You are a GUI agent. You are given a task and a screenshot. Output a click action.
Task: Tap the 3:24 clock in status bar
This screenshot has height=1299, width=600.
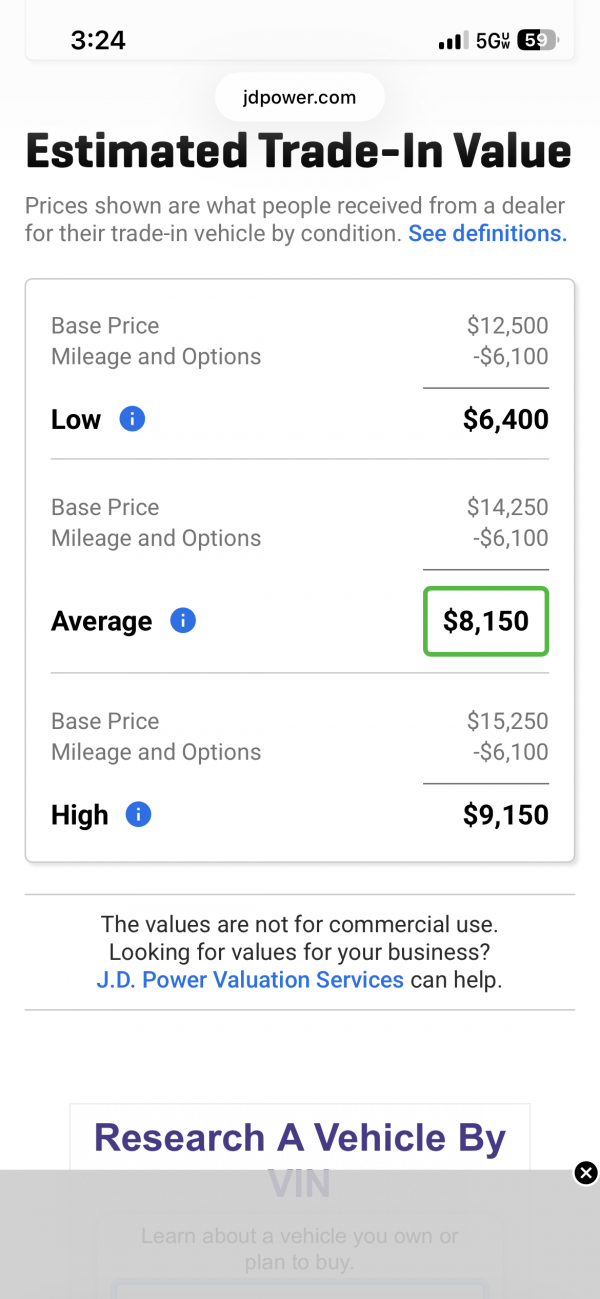(98, 40)
